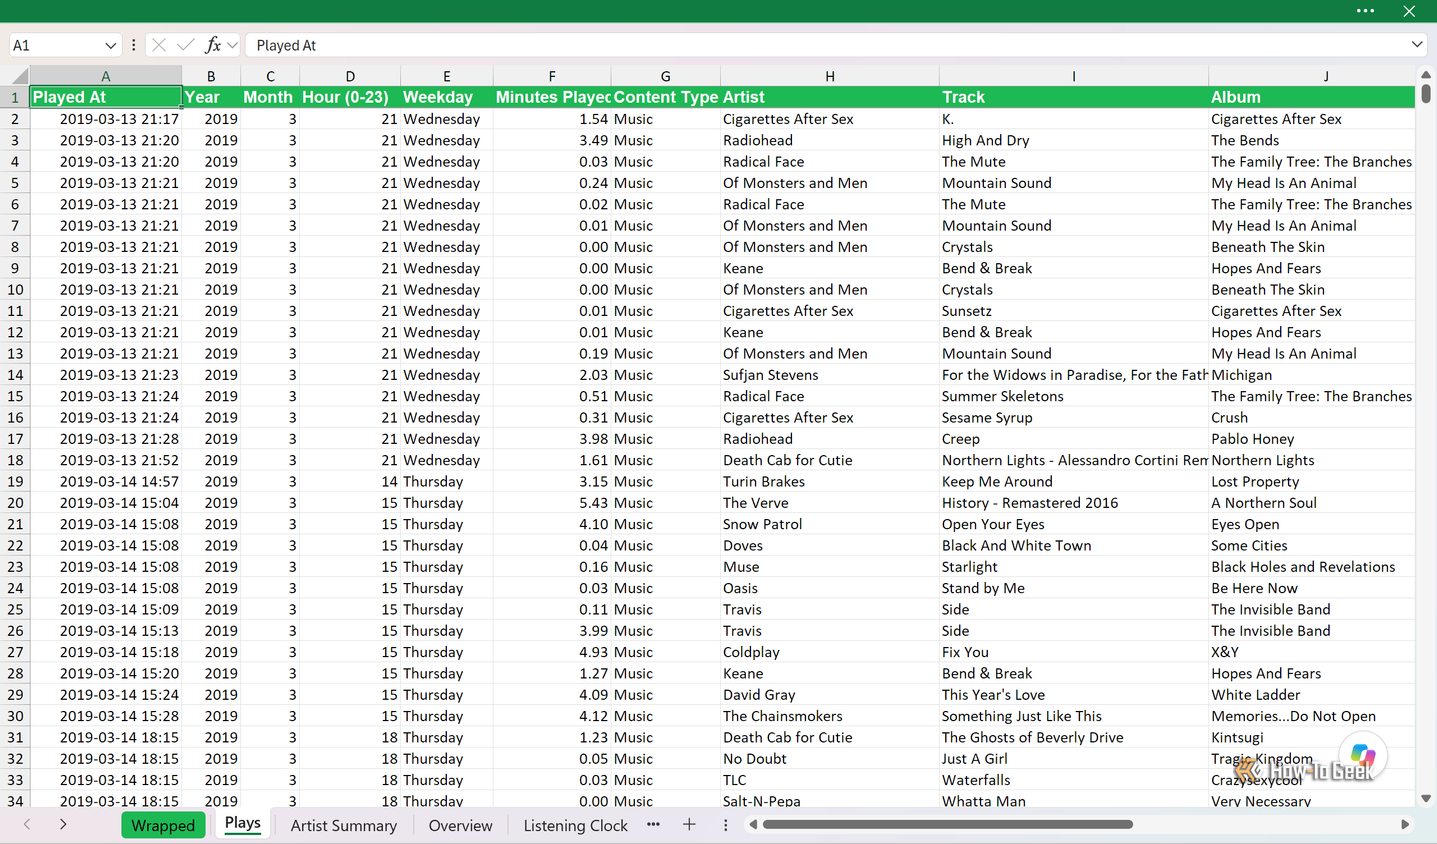Click the Insert Function fx icon
The image size is (1437, 844).
[x=213, y=45]
